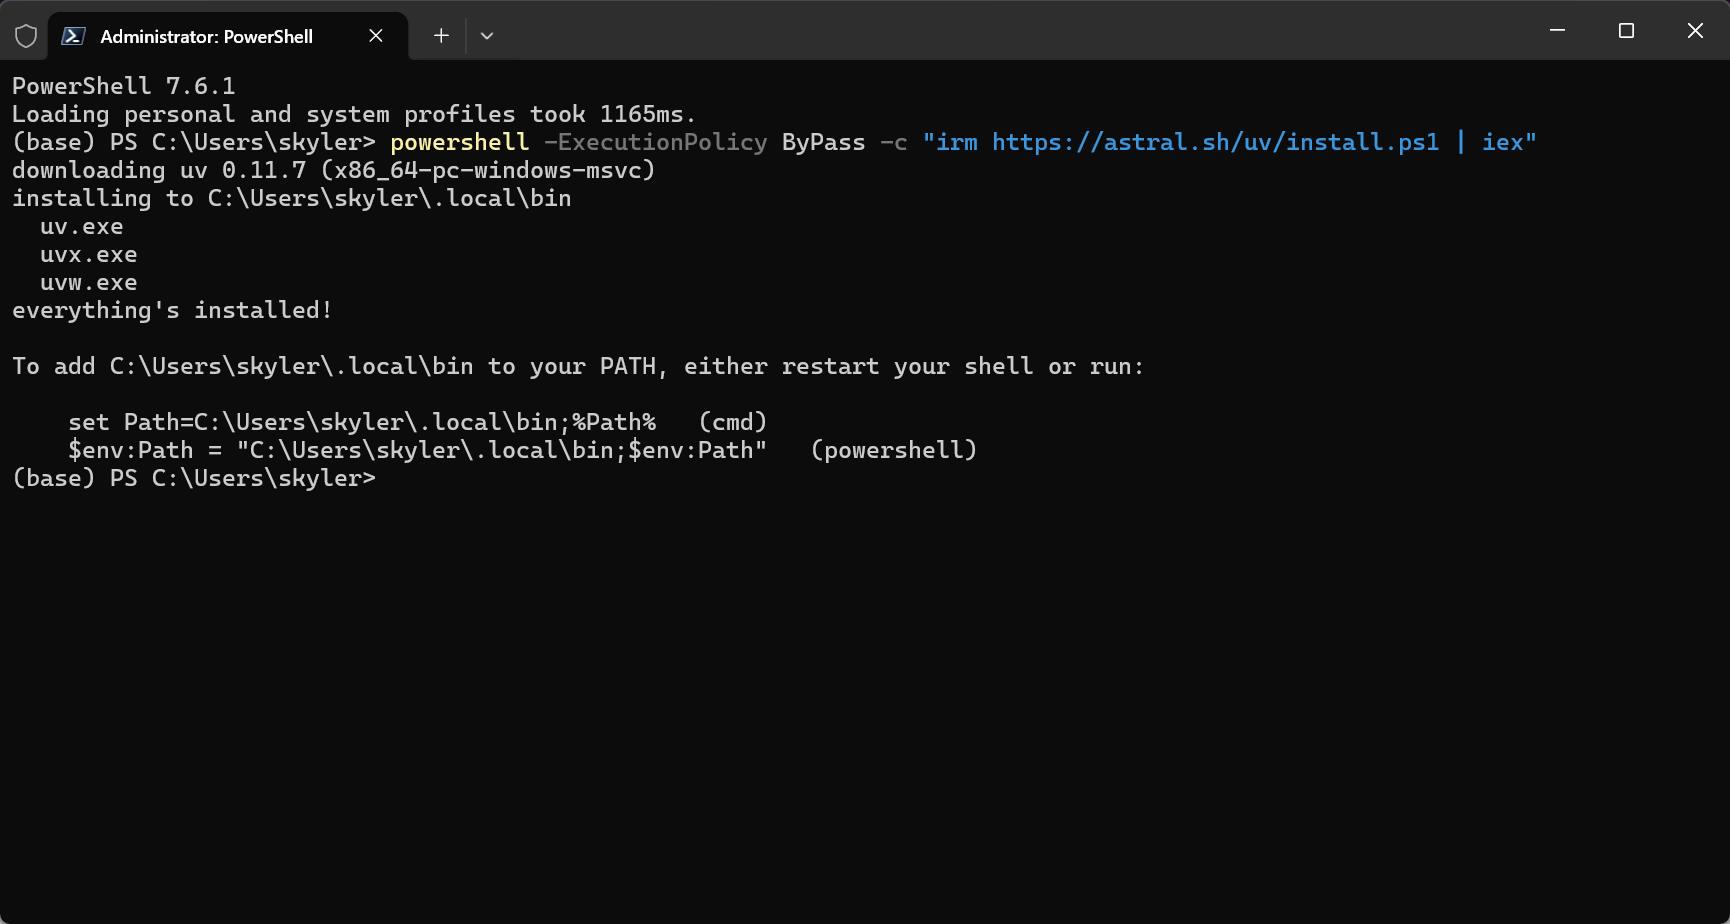1730x924 pixels.
Task: Open a new tab with the plus button
Action: click(441, 36)
